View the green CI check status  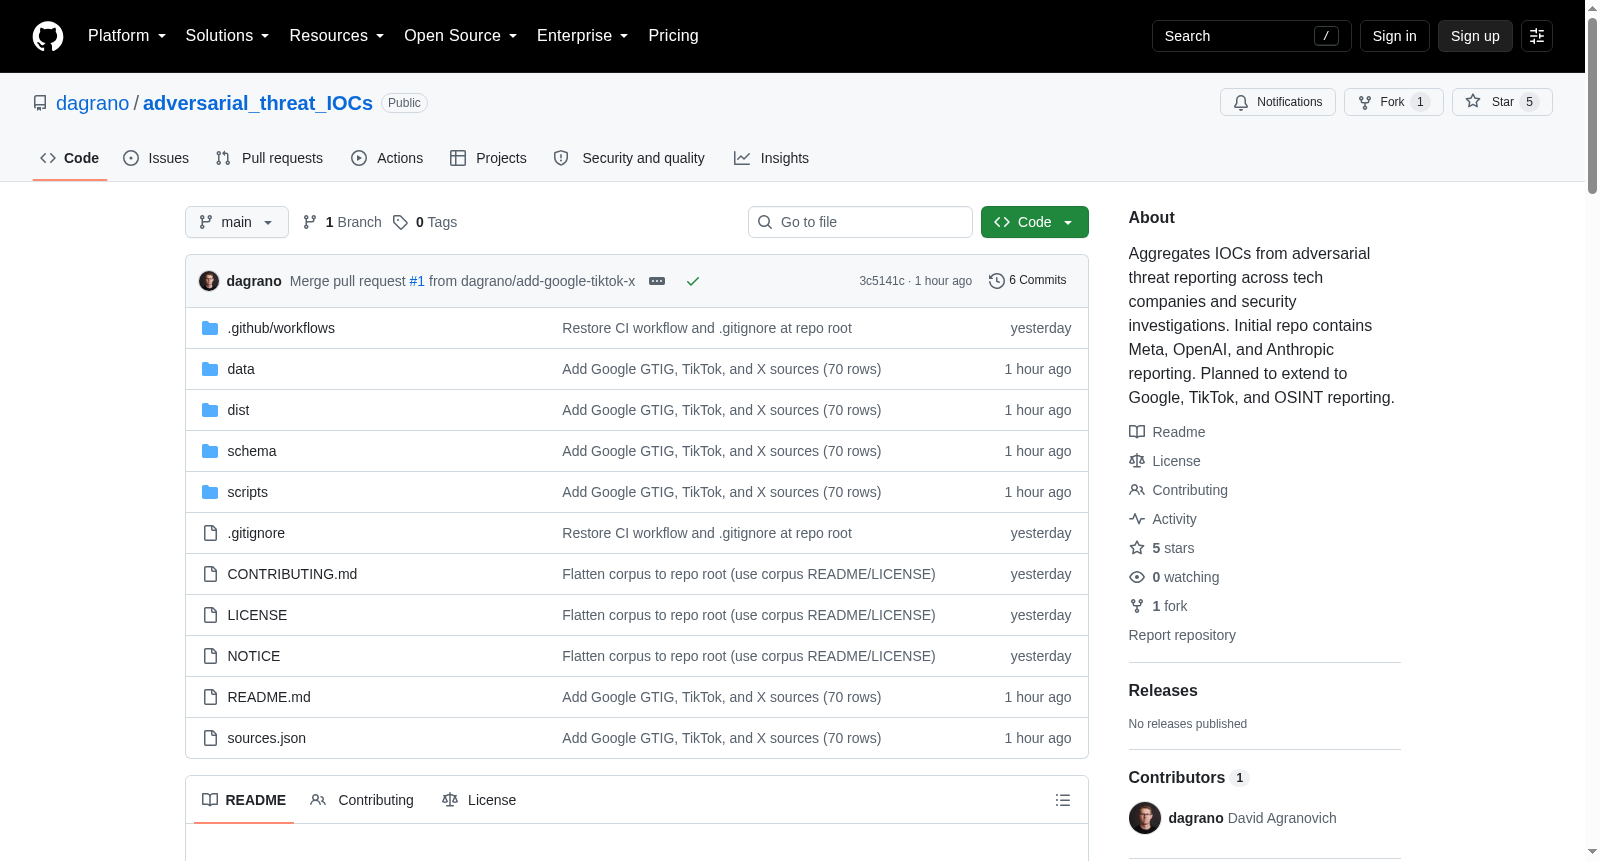pyautogui.click(x=693, y=281)
